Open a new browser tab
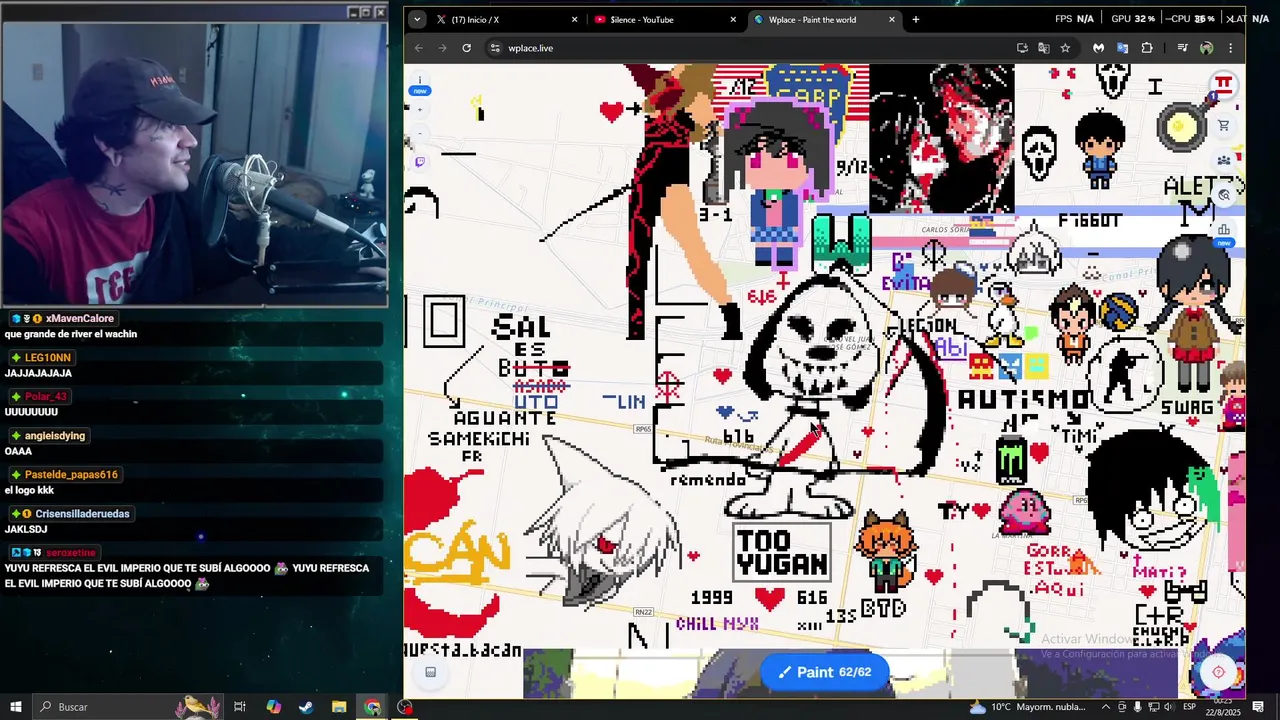Screen dimensions: 1280x720 [915, 19]
